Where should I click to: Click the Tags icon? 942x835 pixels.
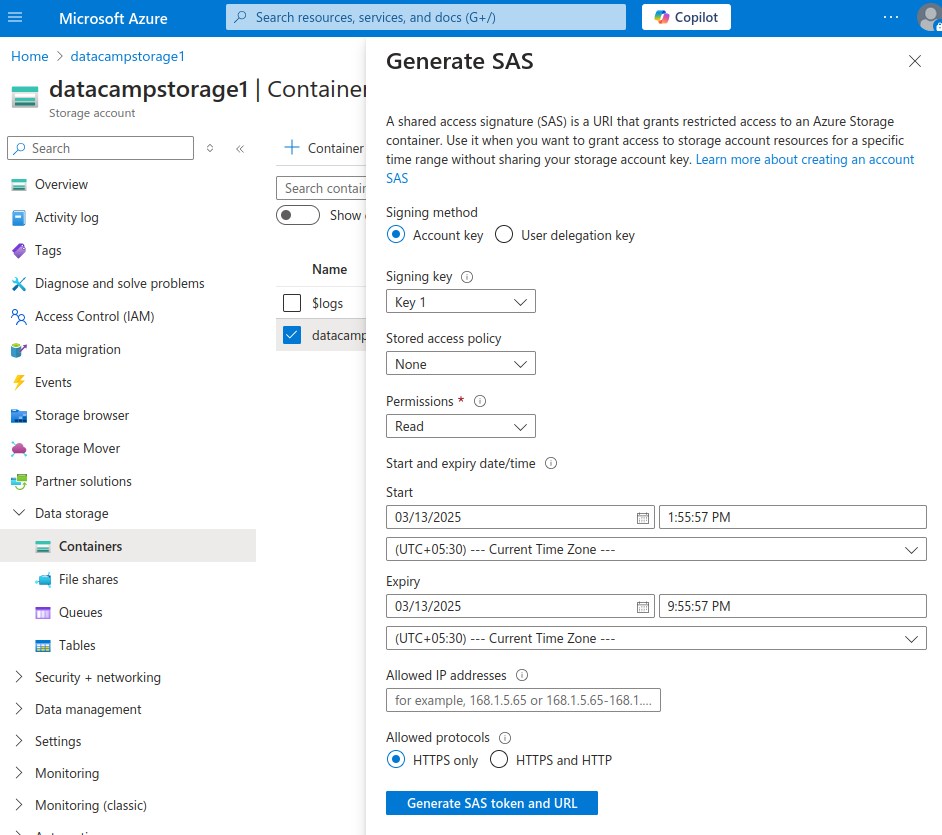[x=19, y=250]
